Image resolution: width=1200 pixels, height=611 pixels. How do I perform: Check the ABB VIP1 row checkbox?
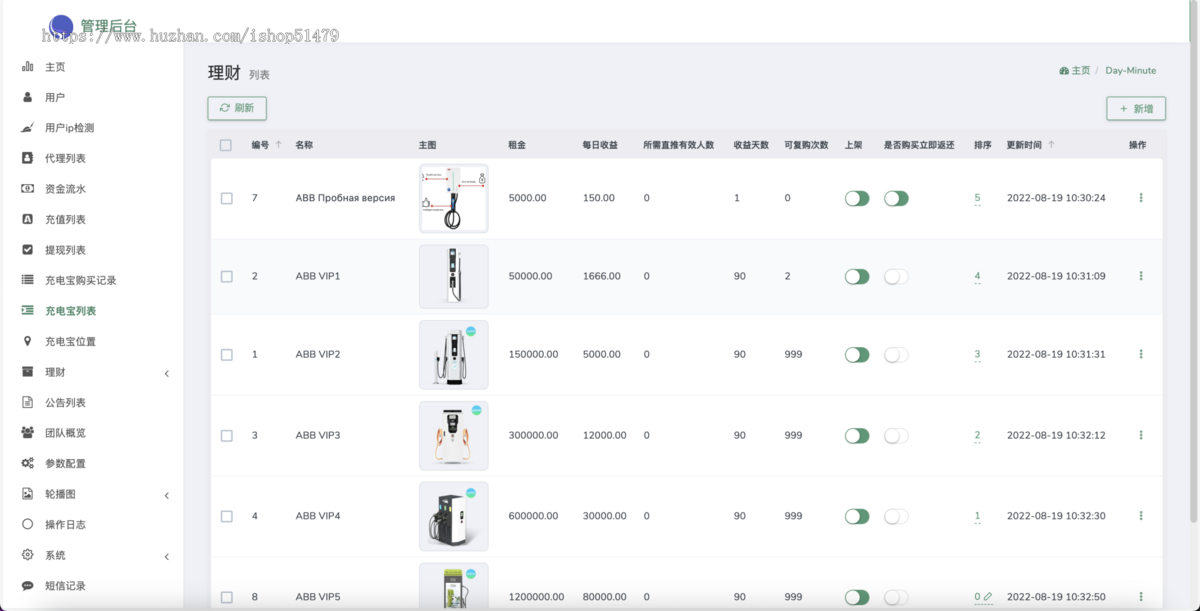point(227,276)
